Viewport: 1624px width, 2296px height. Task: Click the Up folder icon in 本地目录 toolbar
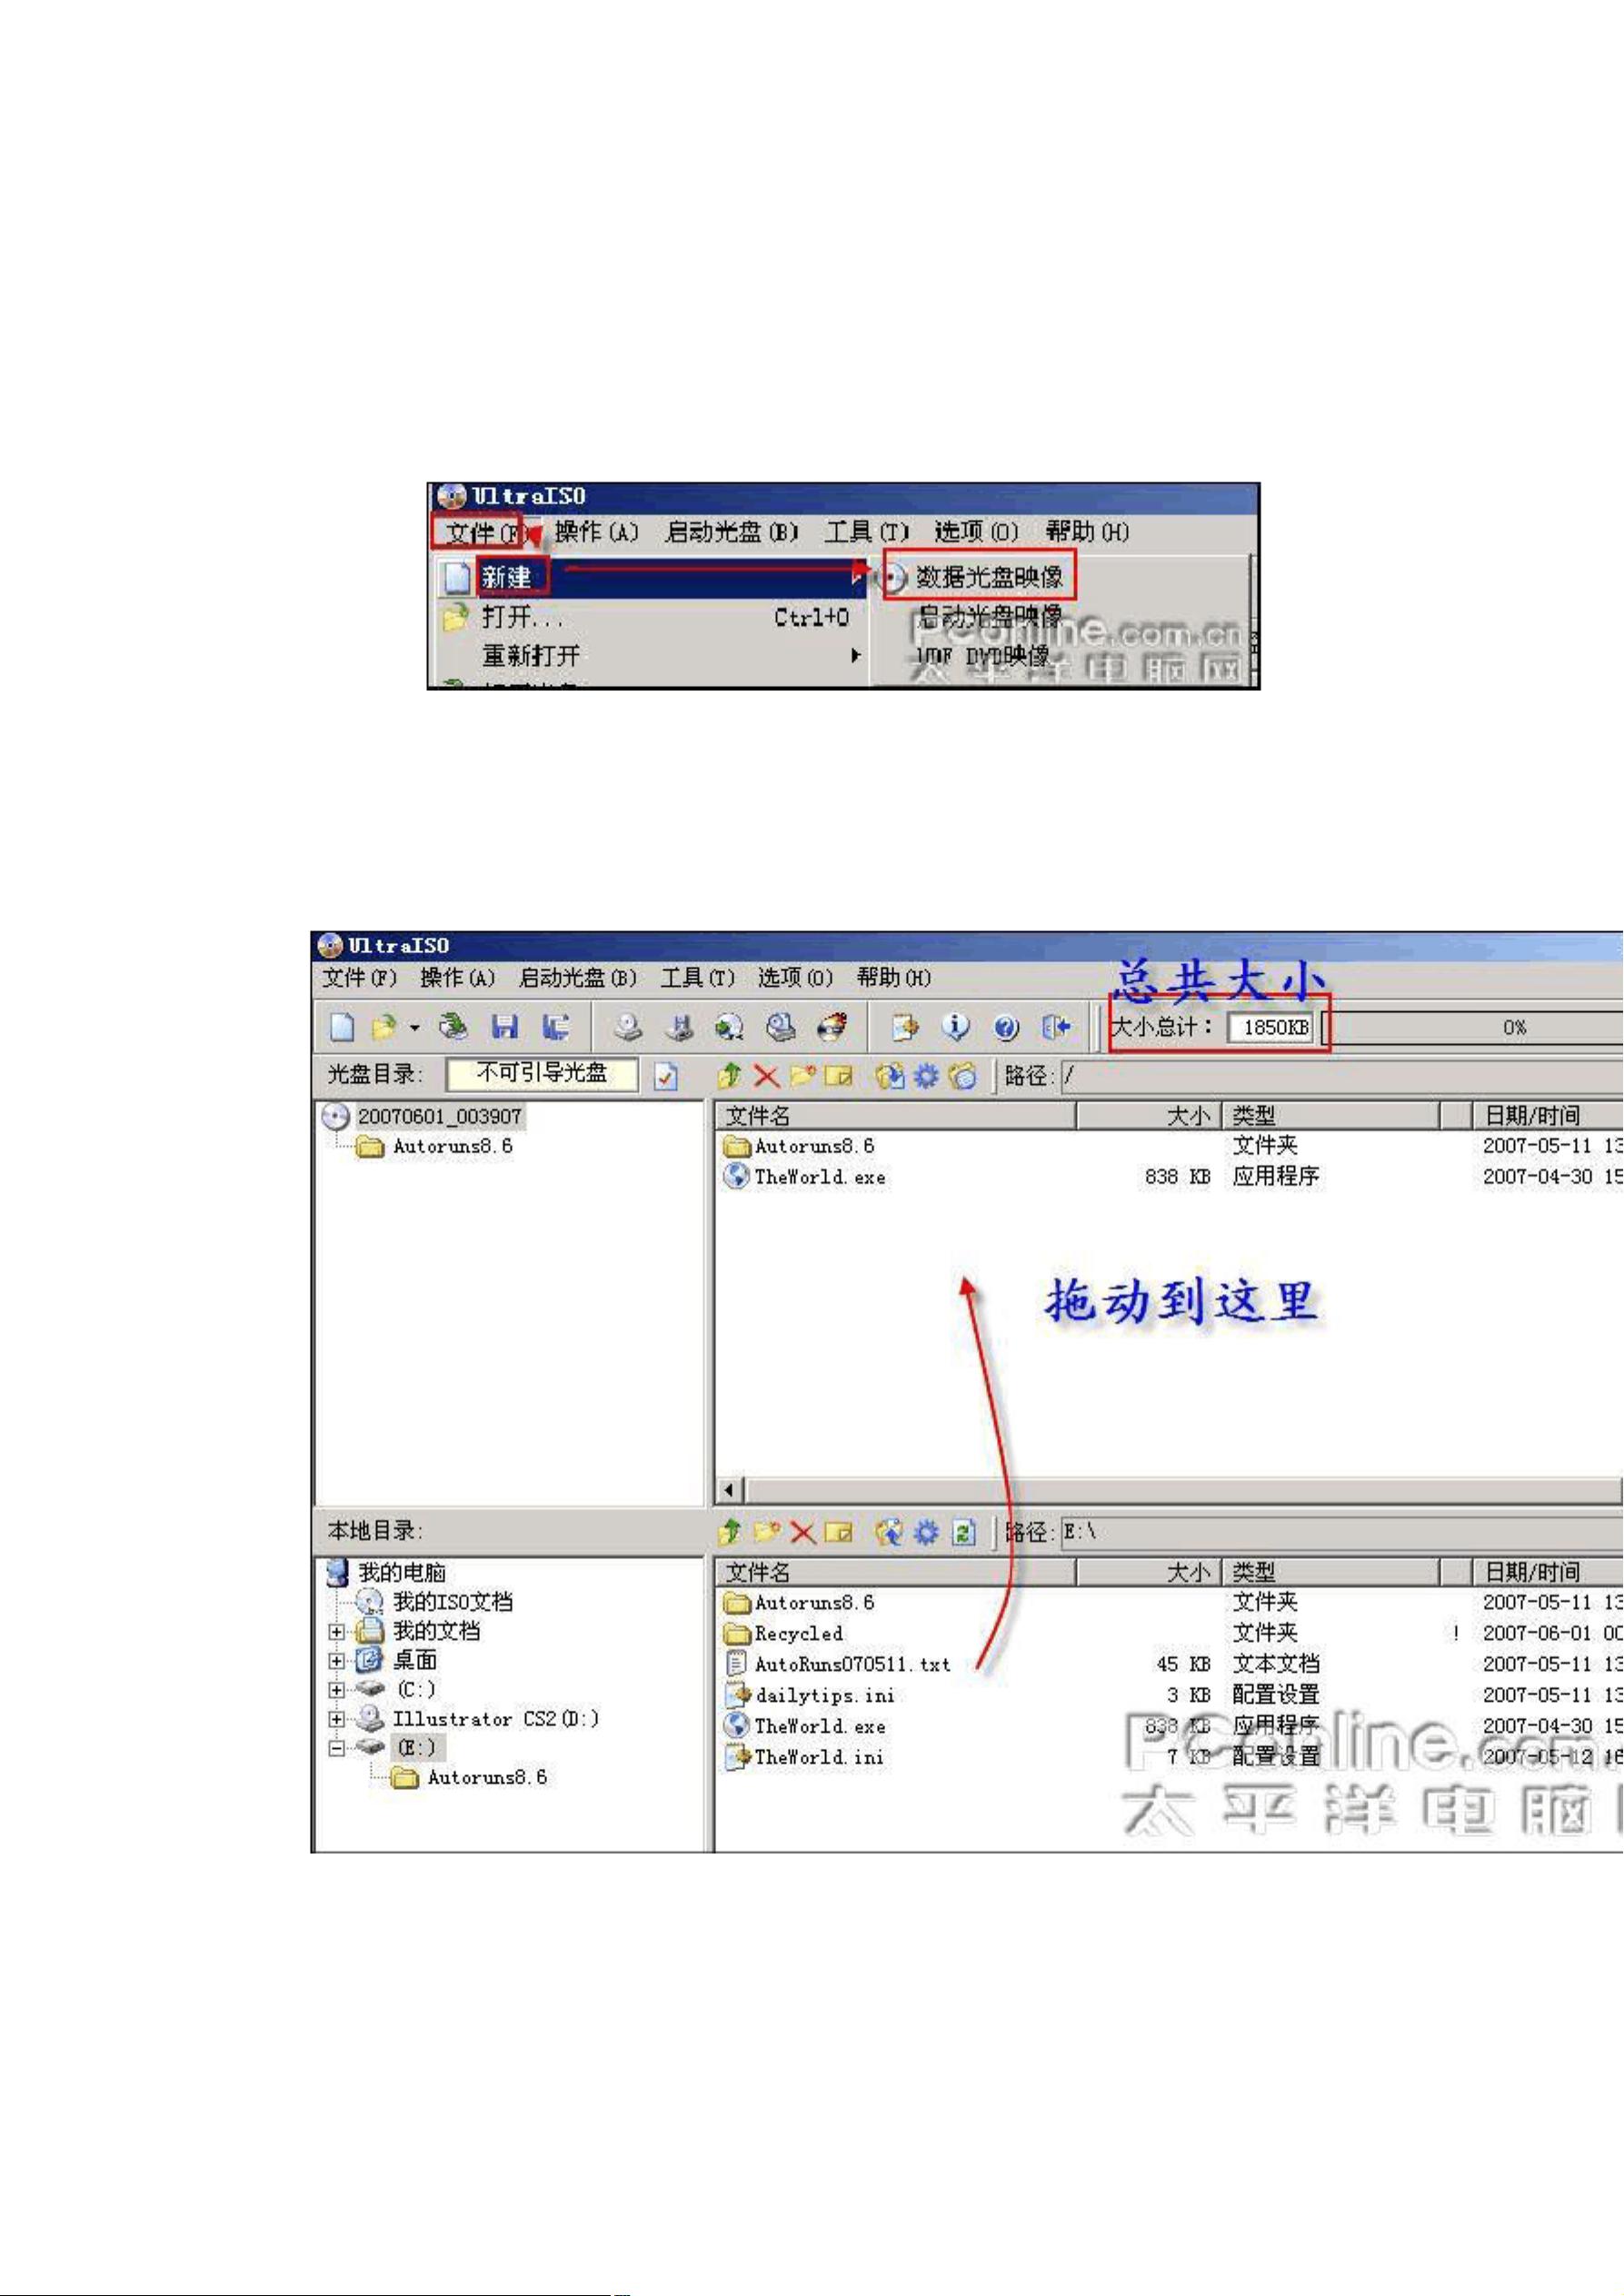(x=730, y=1532)
